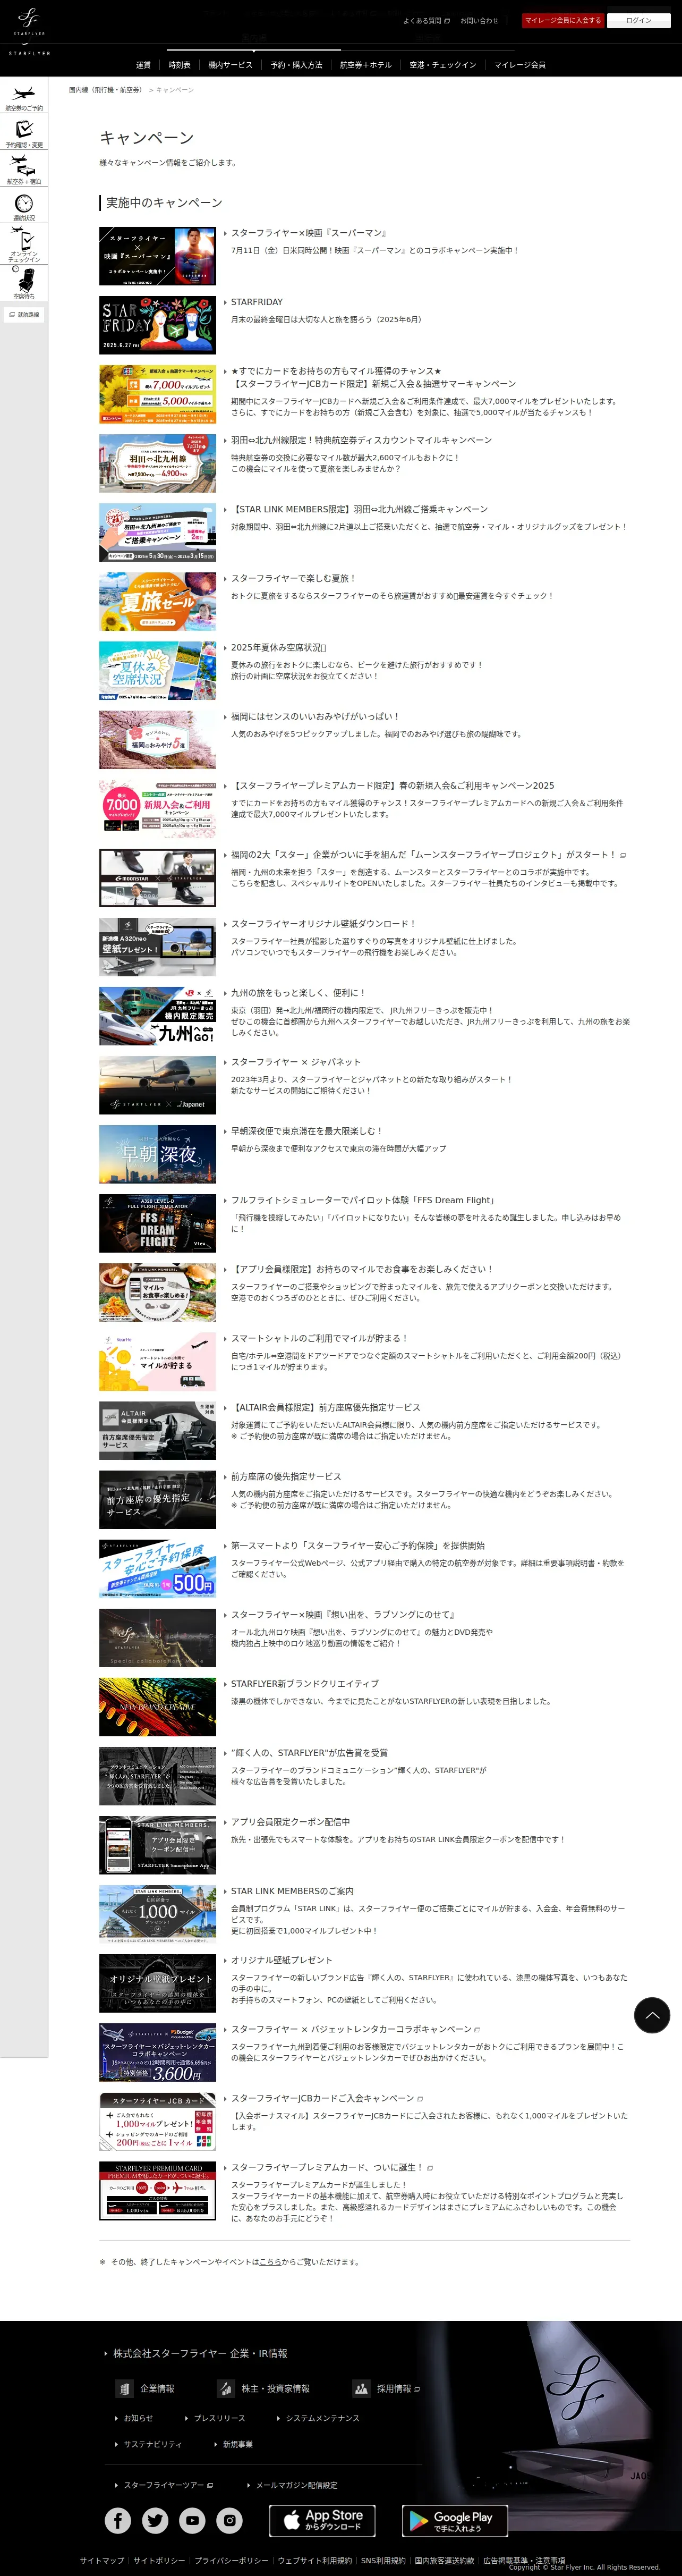
Task: Open the 500円 ご予約保険 campaign thumbnail
Action: tap(157, 1568)
